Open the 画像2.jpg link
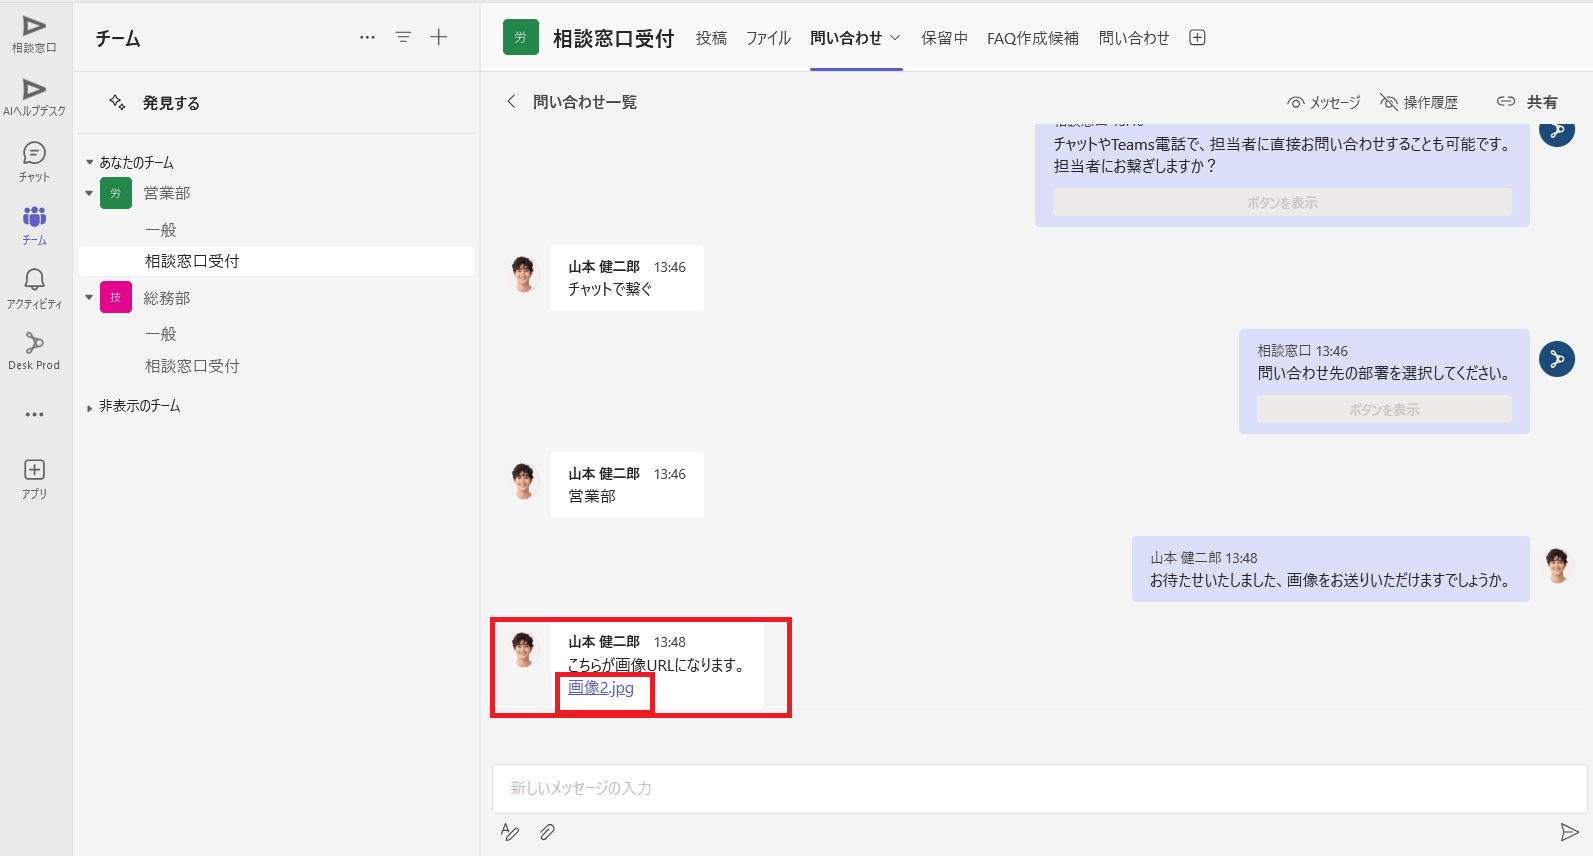 click(x=601, y=688)
